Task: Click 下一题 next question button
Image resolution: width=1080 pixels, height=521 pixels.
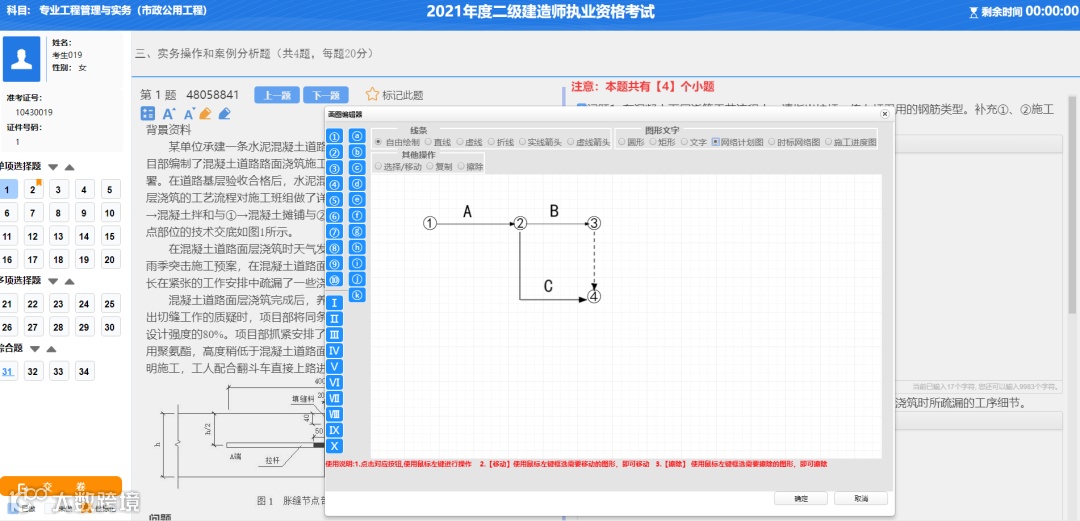Action: (x=326, y=95)
